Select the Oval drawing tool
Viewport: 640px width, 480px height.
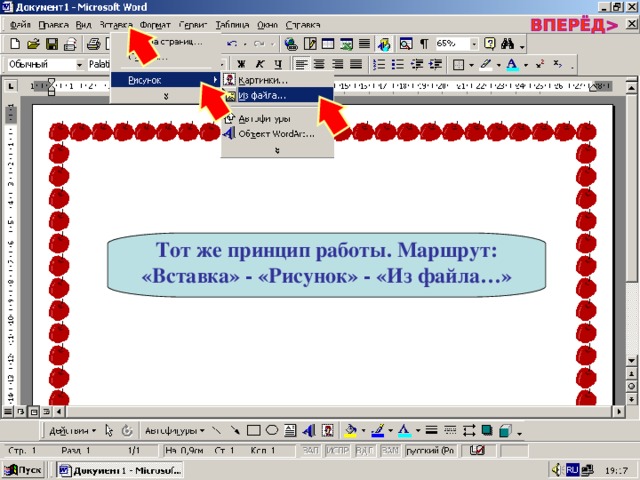(x=272, y=430)
